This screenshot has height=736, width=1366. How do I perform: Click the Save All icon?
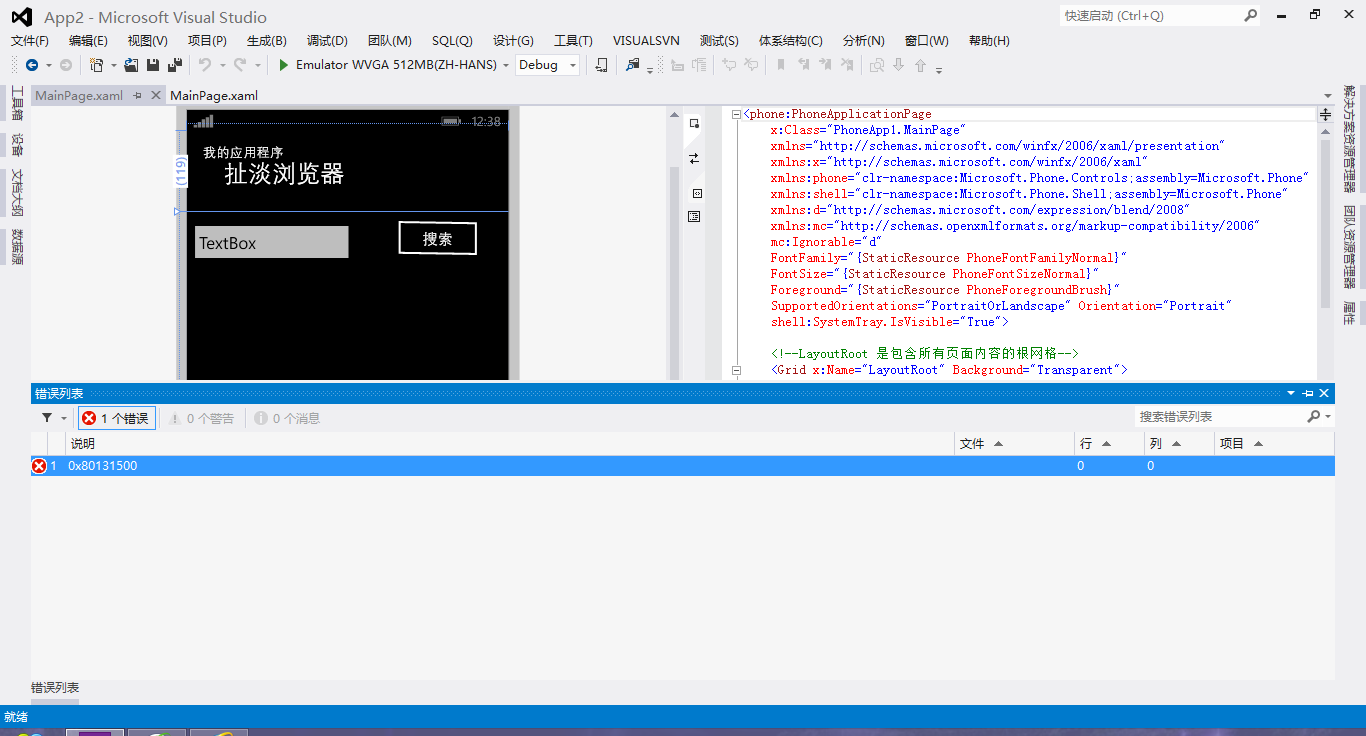[175, 65]
